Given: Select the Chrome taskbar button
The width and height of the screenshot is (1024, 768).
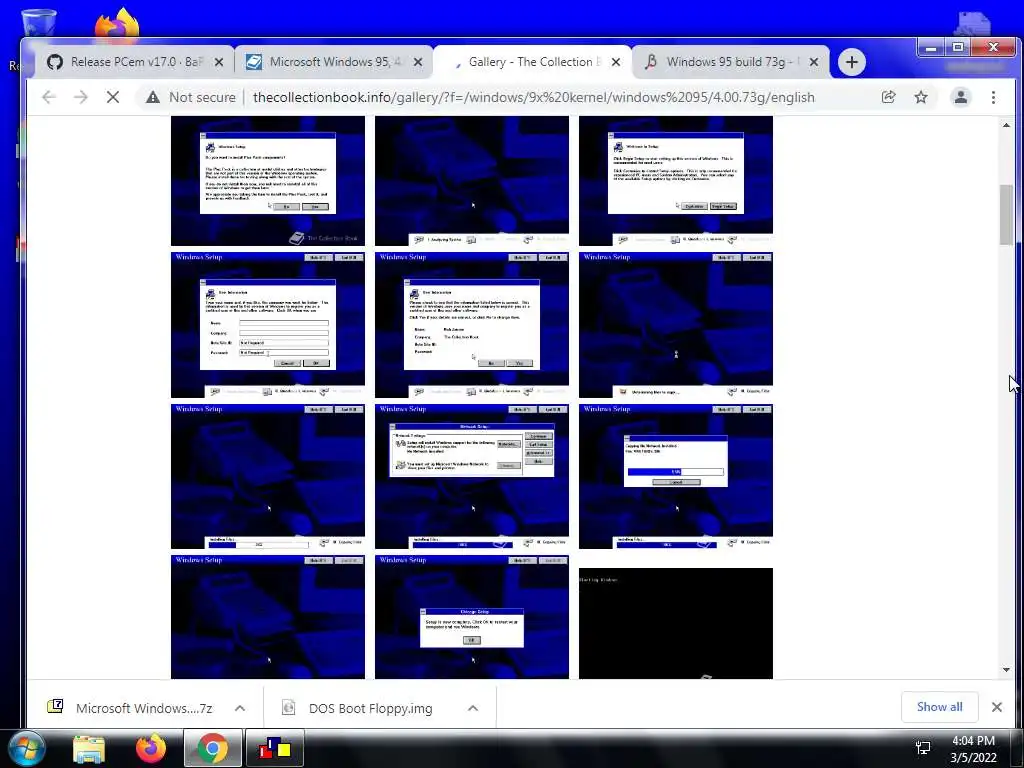Looking at the screenshot, I should [213, 748].
